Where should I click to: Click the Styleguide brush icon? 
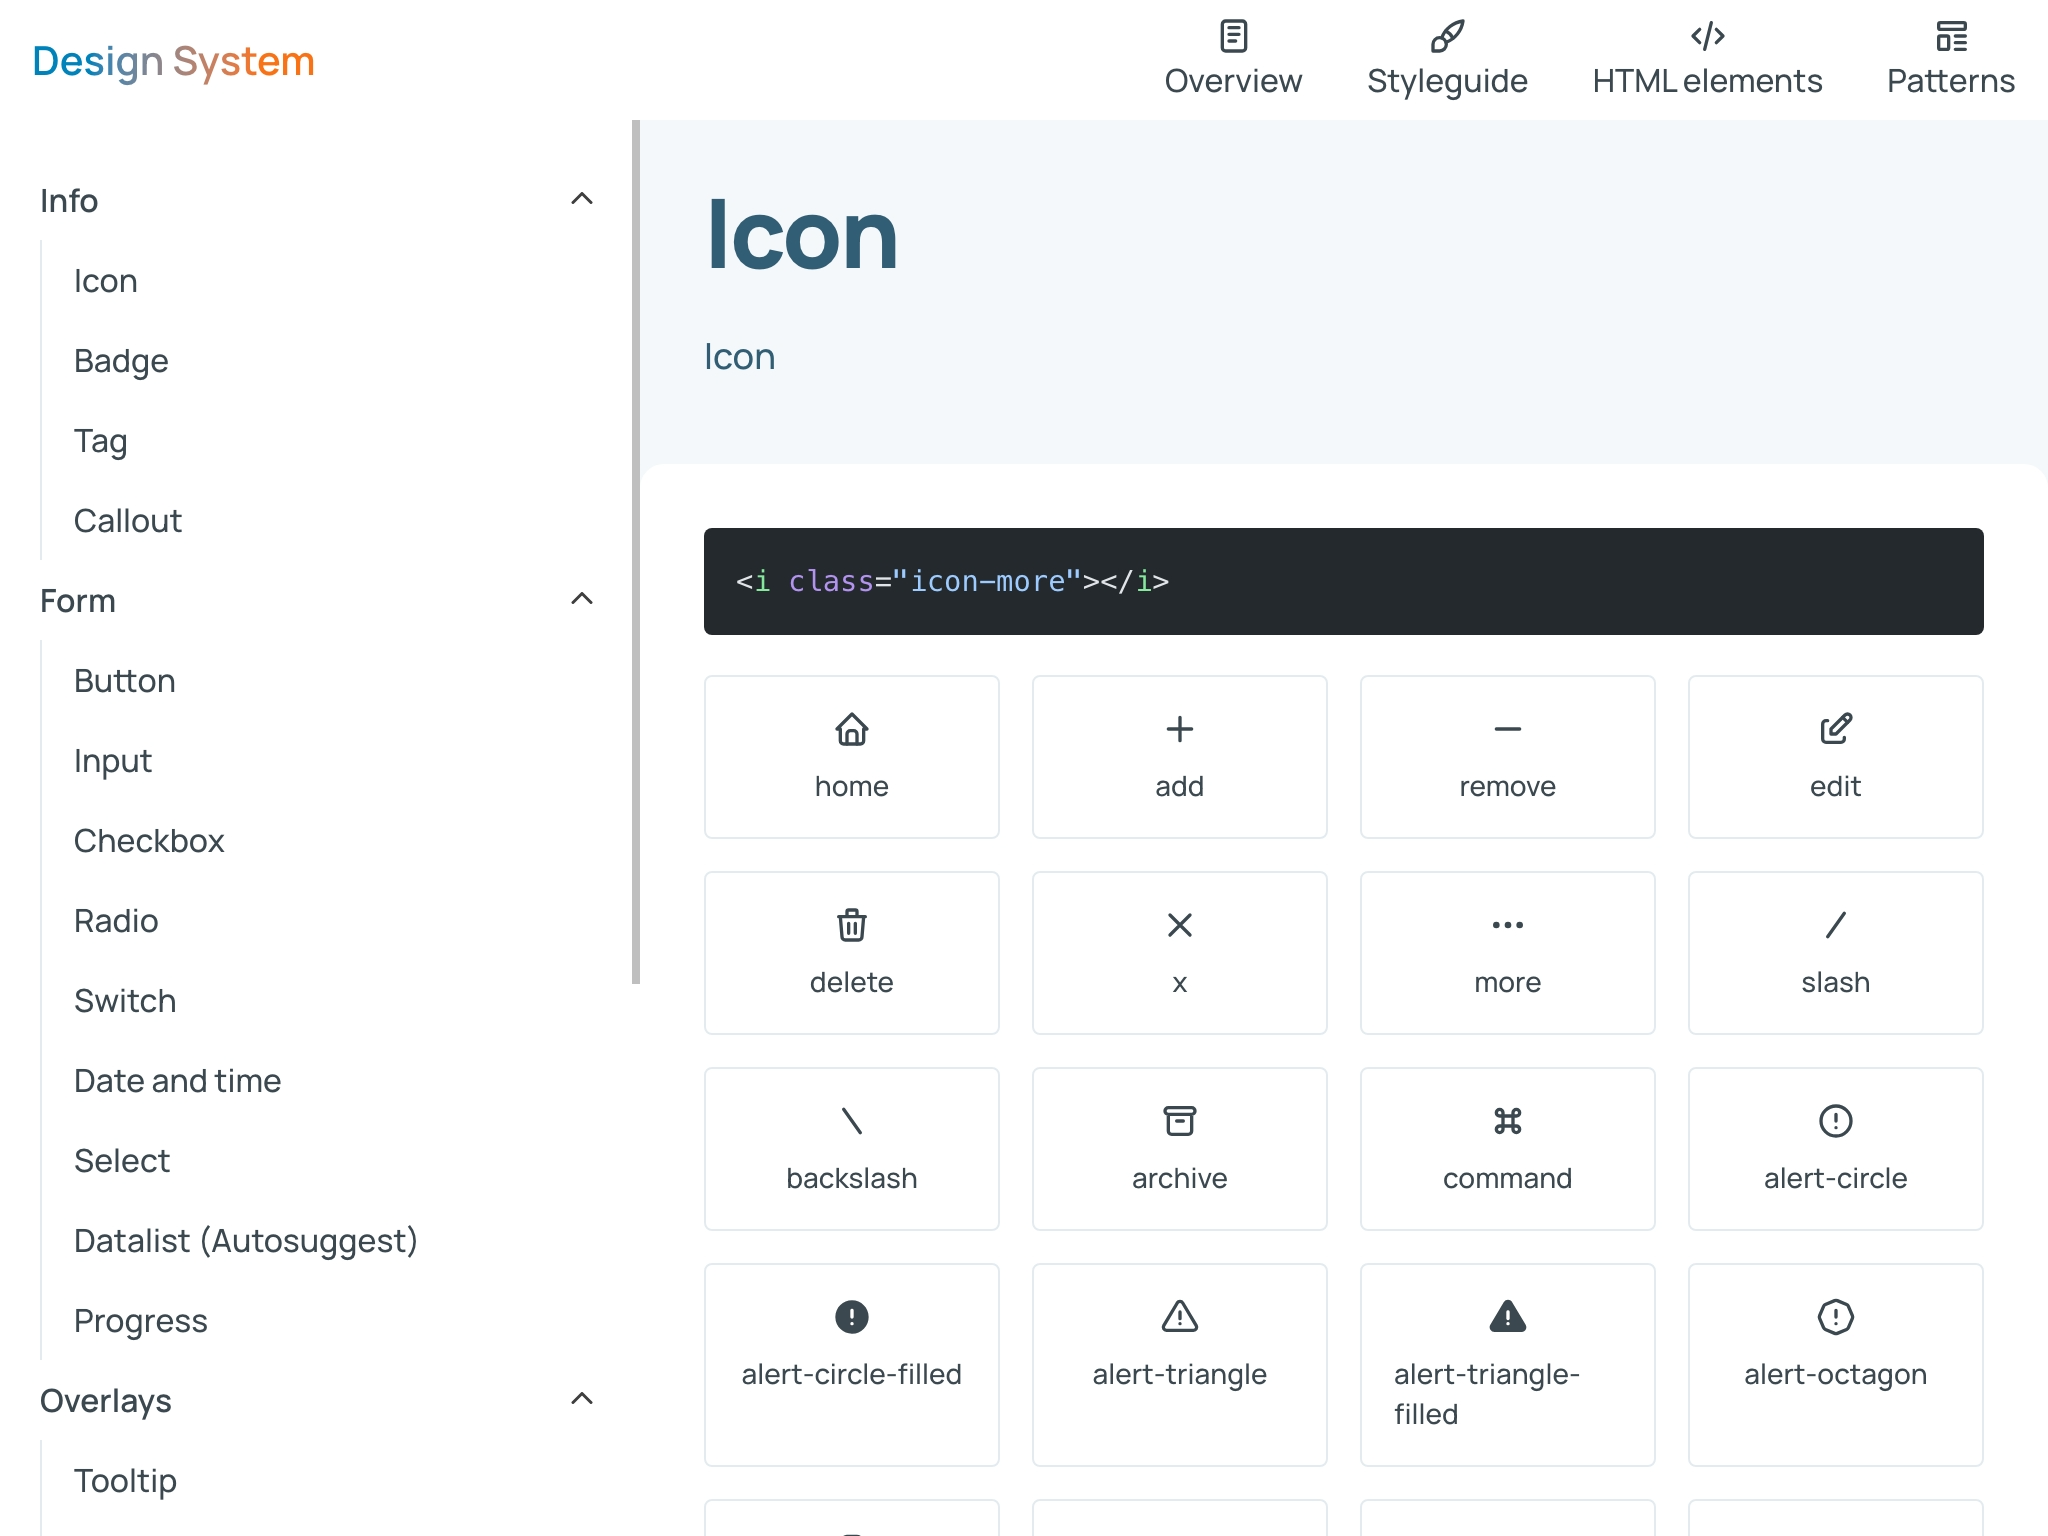tap(1447, 36)
